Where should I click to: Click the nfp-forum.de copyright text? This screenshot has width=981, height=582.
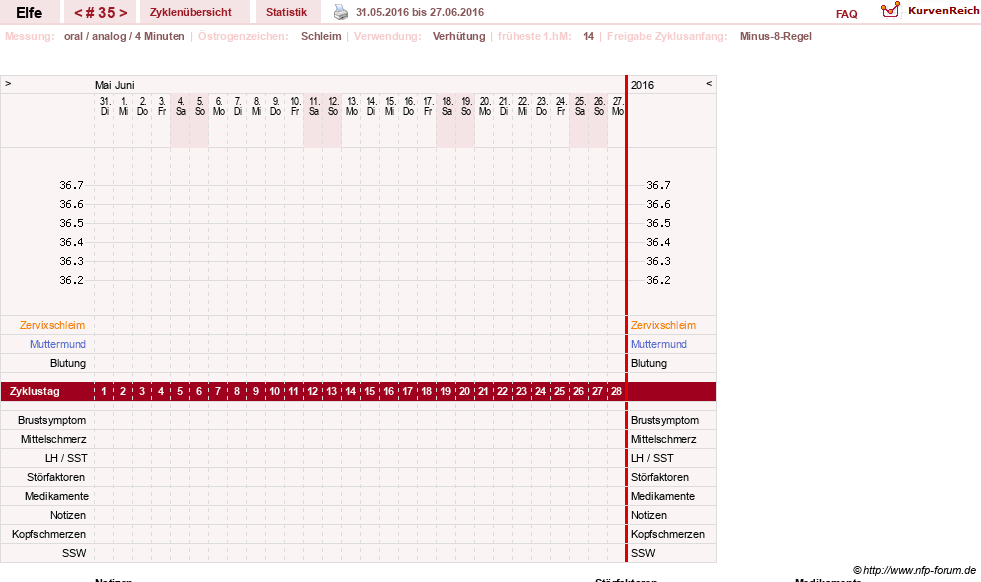coord(914,570)
